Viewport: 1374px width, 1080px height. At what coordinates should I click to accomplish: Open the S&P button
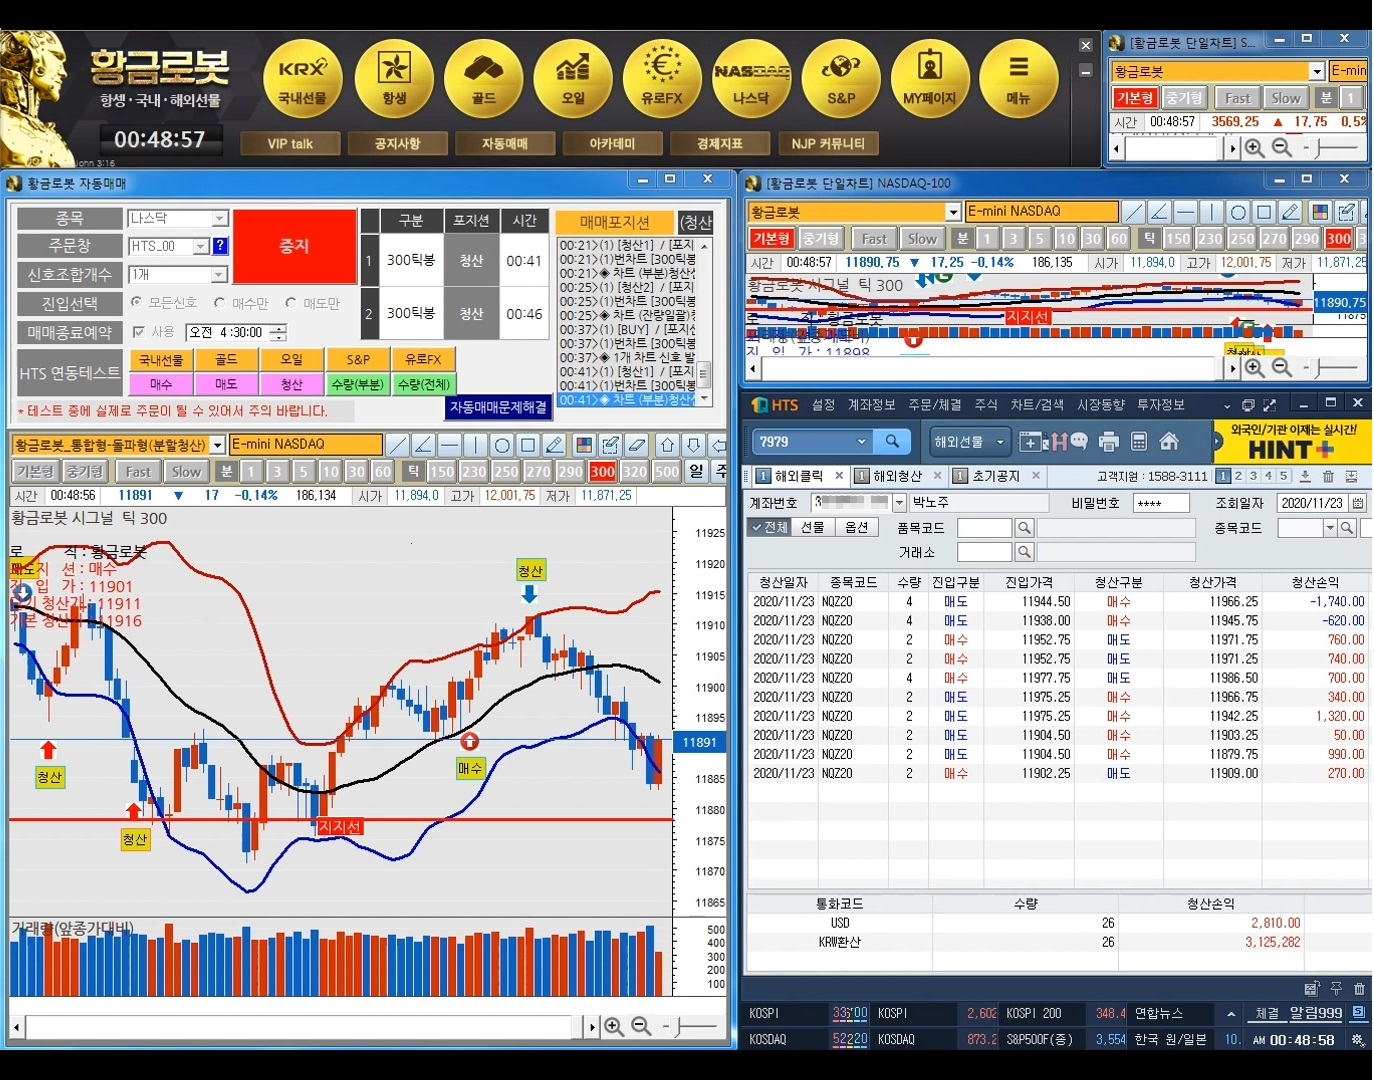coord(841,79)
